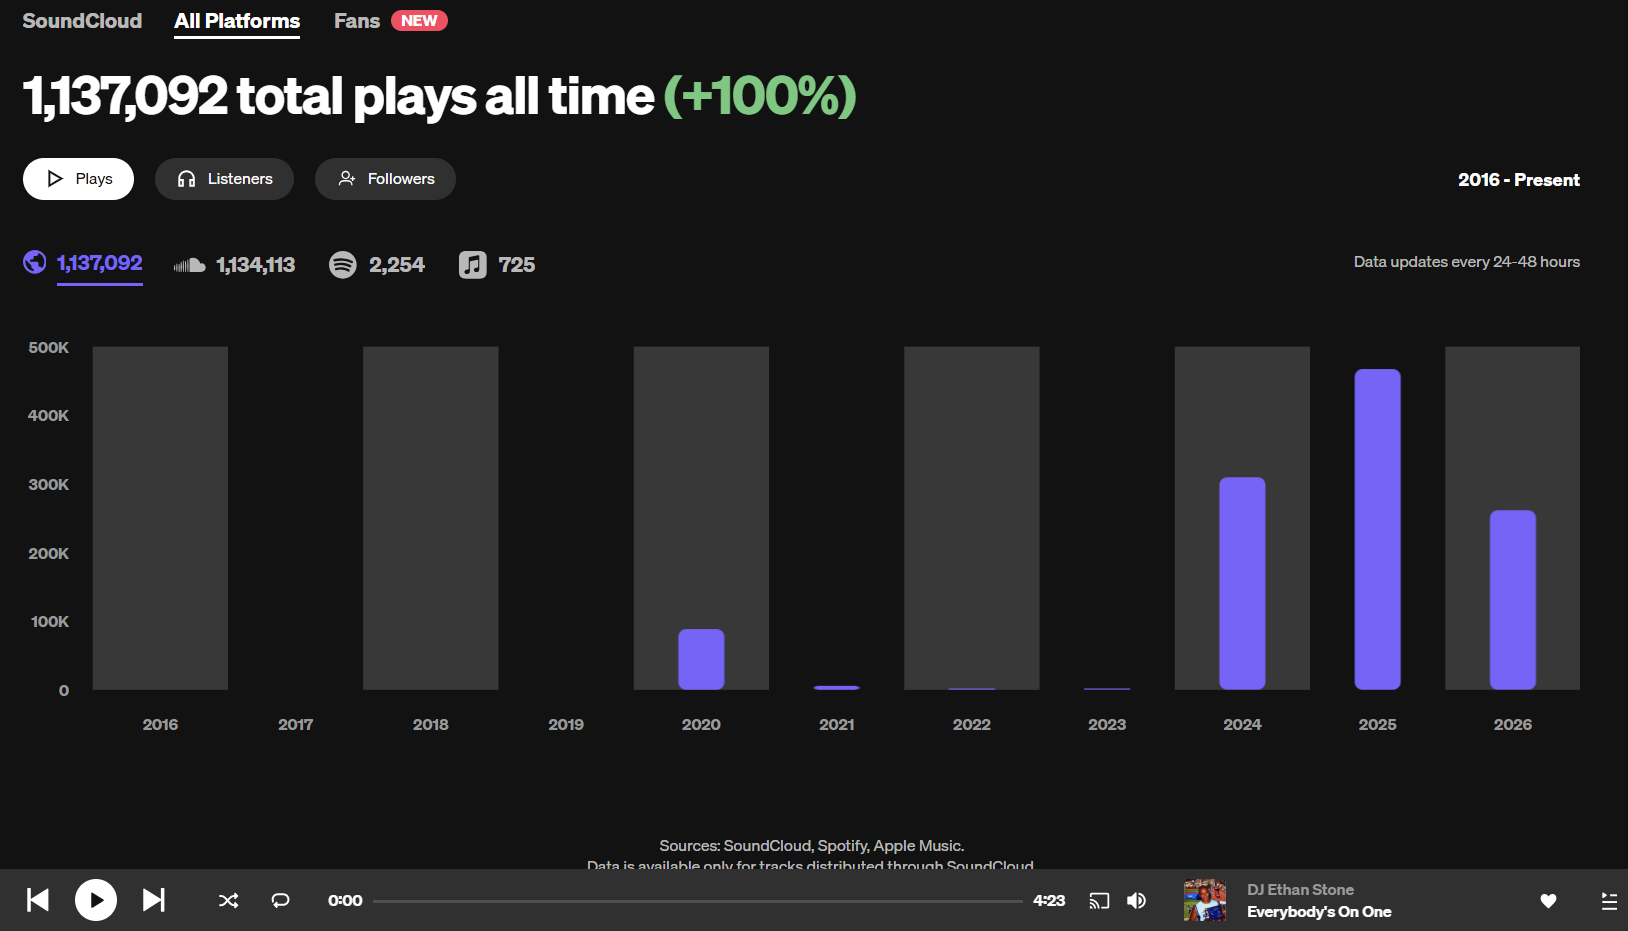
Task: Click the (+100%) growth indicator
Action: point(761,97)
